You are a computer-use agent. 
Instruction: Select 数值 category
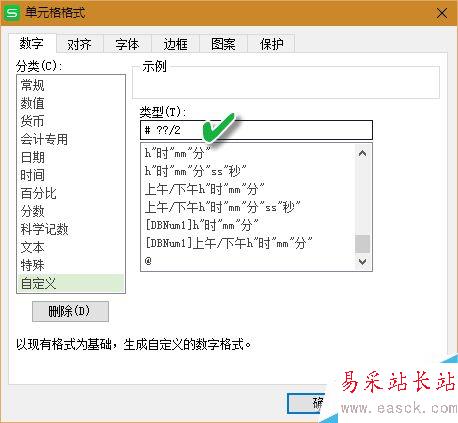point(71,103)
